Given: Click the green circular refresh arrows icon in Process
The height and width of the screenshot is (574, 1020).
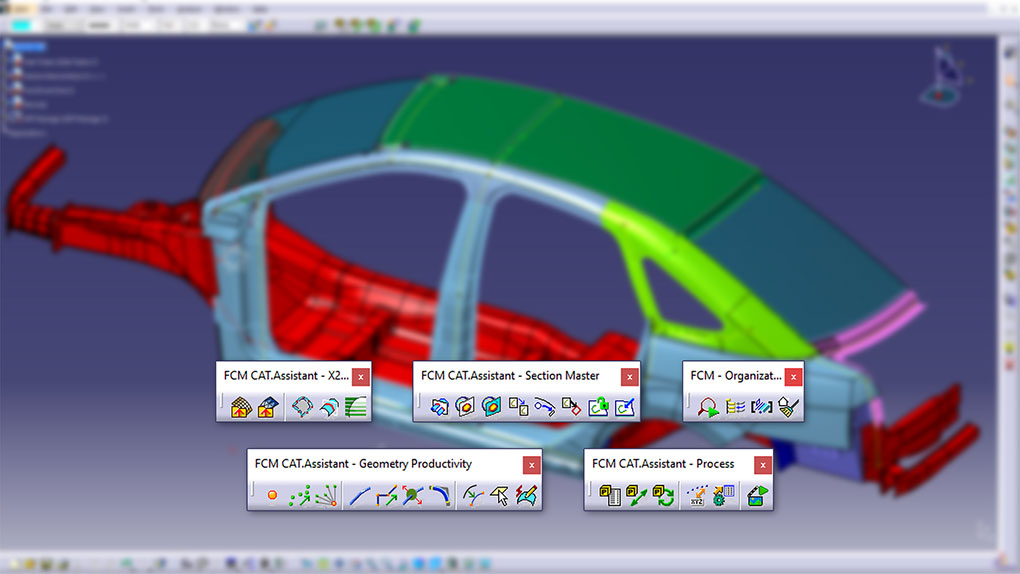Looking at the screenshot, I should (663, 496).
